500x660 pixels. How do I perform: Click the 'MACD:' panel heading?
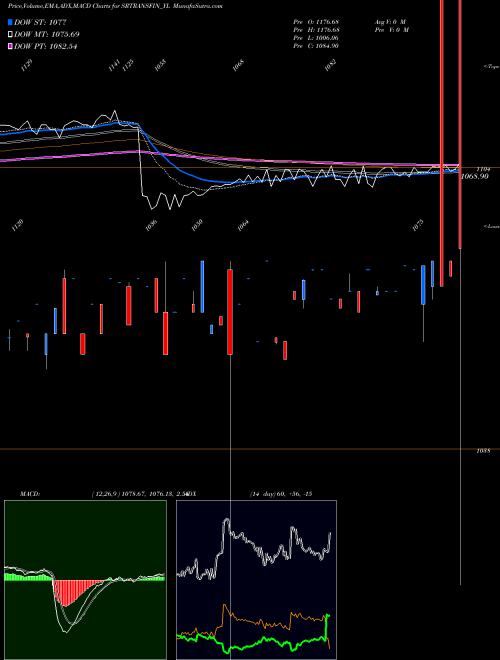pyautogui.click(x=30, y=494)
